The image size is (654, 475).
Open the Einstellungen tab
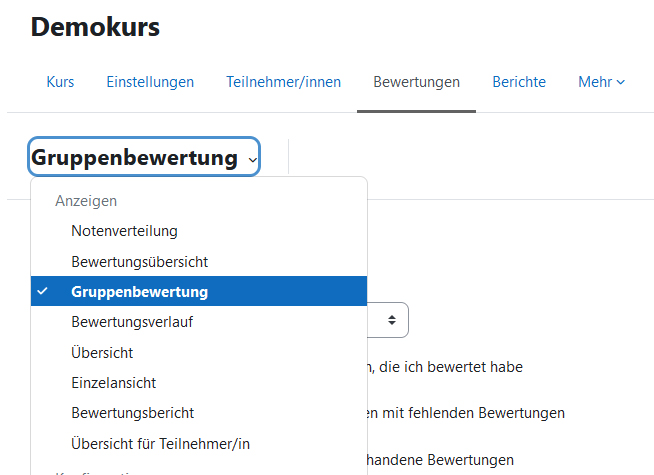pos(150,82)
